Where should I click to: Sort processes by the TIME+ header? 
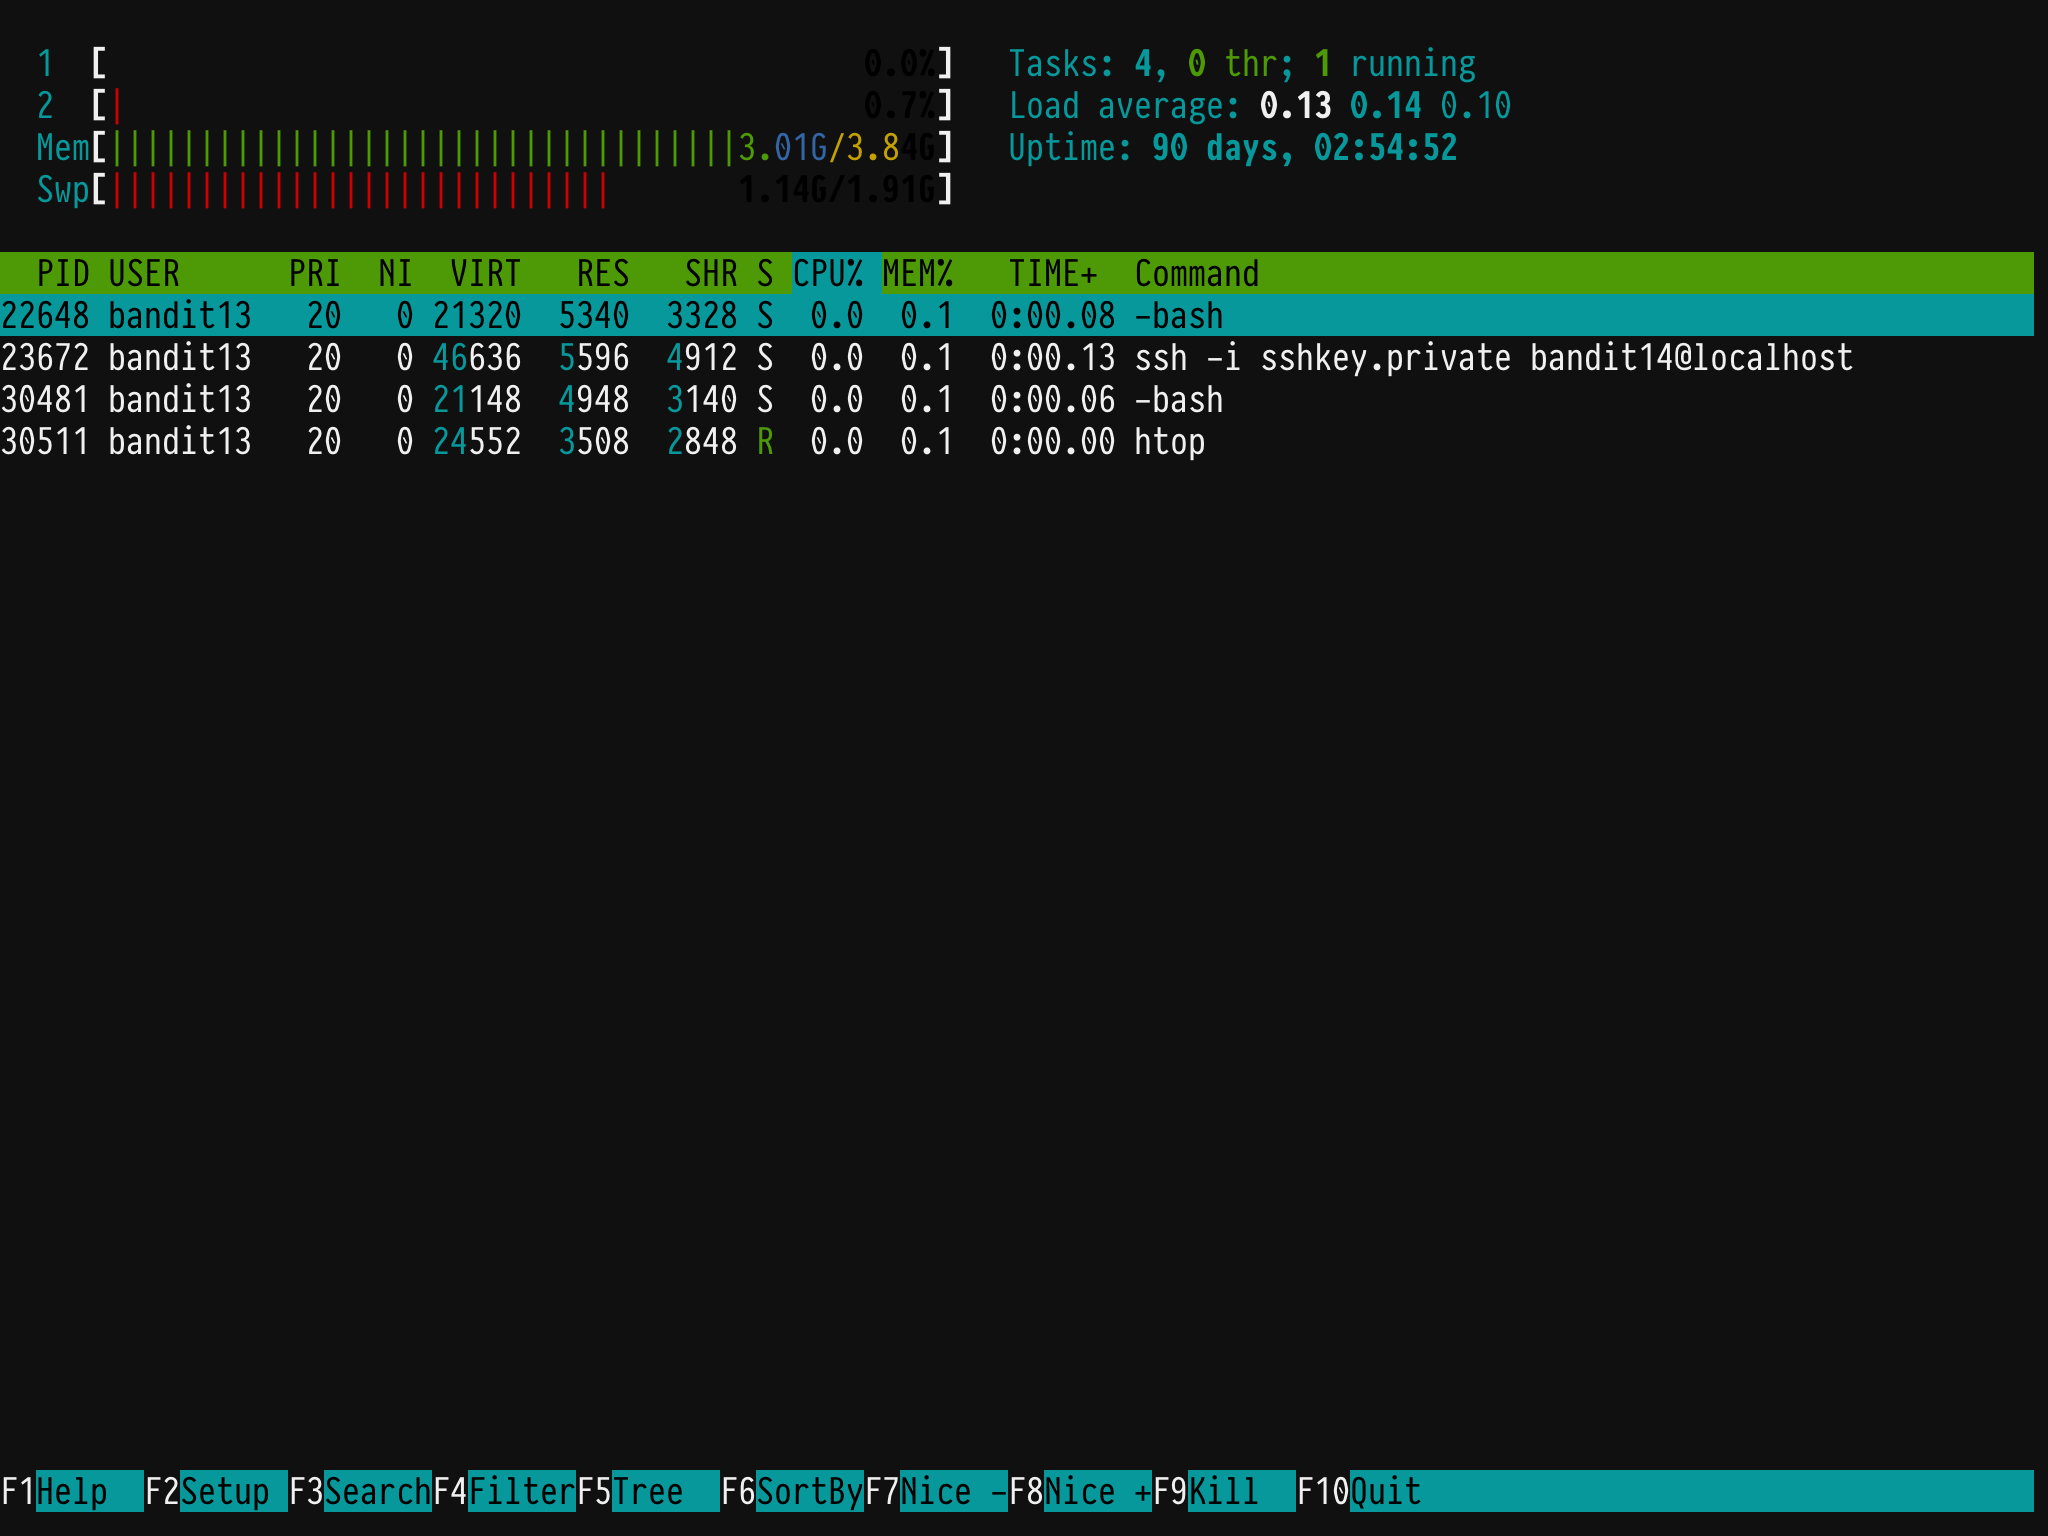tap(1052, 273)
